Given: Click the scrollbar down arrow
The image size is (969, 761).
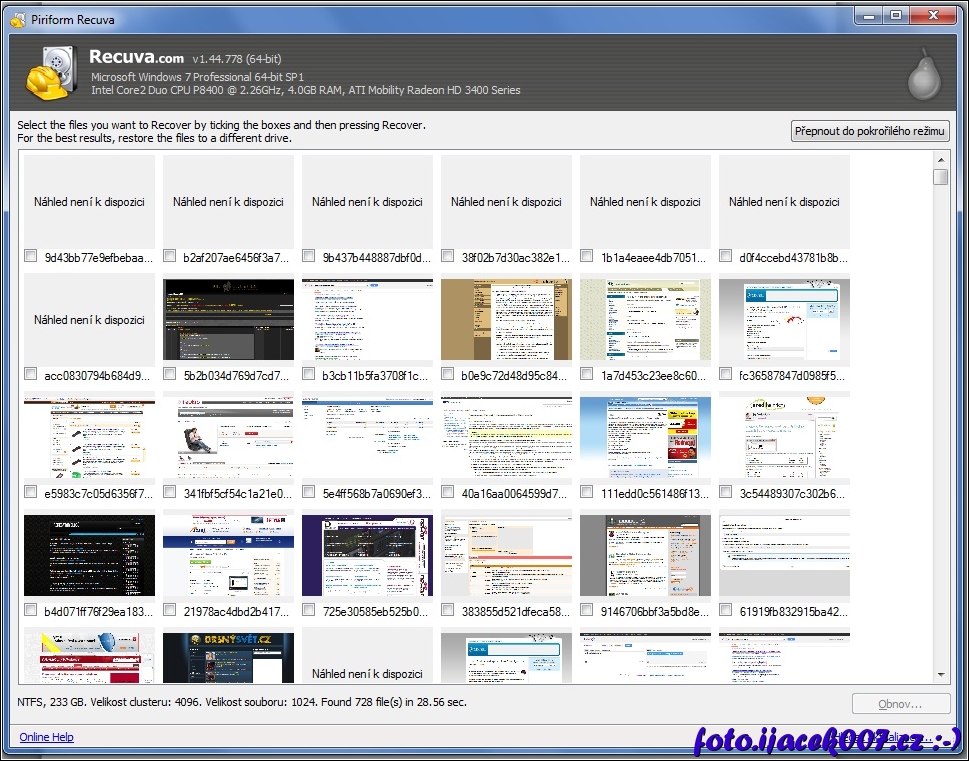Looking at the screenshot, I should tap(940, 675).
